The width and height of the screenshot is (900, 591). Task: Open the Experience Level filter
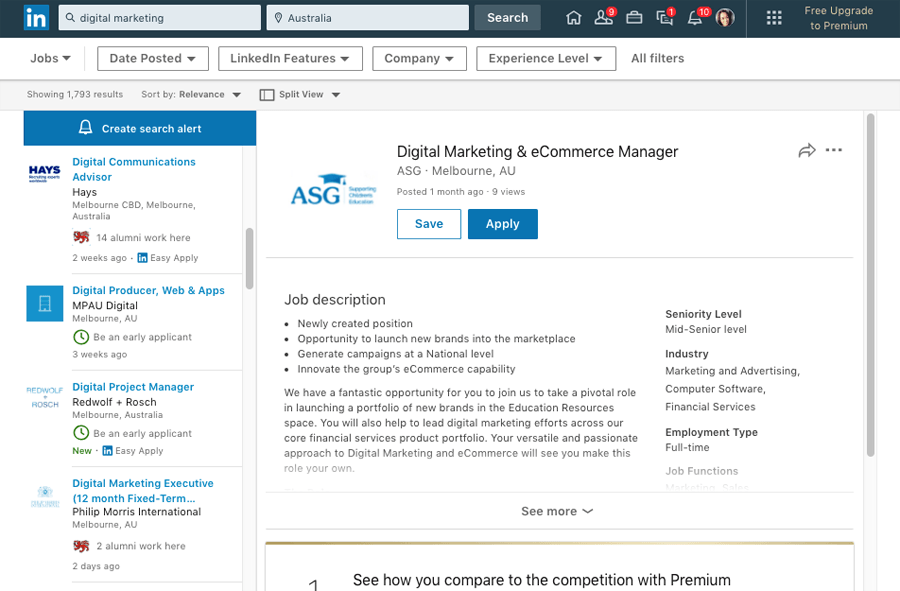(546, 59)
